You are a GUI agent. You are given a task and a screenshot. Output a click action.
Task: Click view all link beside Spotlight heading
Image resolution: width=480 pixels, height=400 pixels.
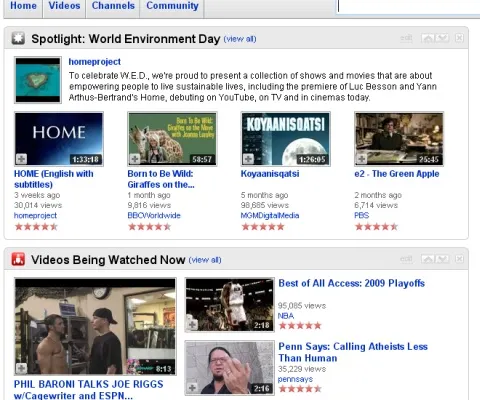240,39
